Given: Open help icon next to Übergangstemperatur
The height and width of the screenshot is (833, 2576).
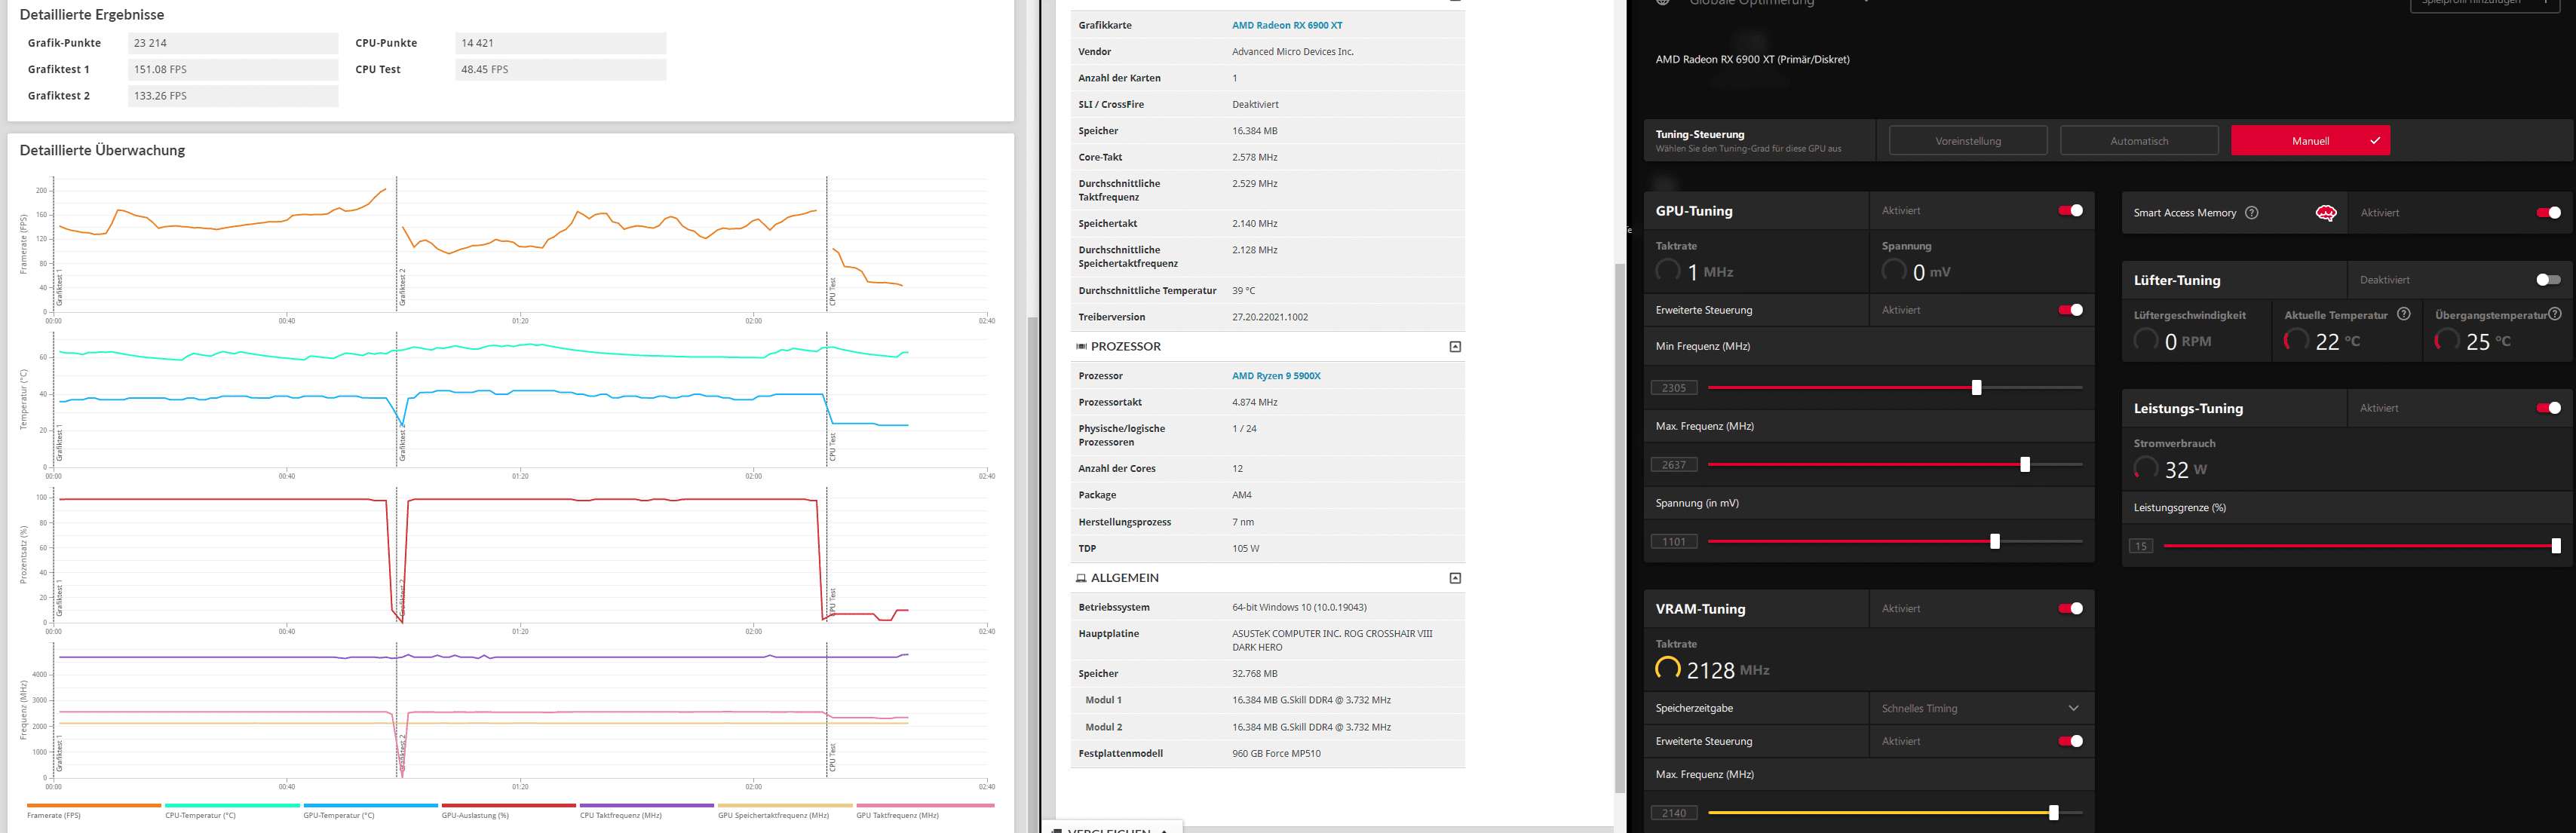Looking at the screenshot, I should tap(2554, 314).
